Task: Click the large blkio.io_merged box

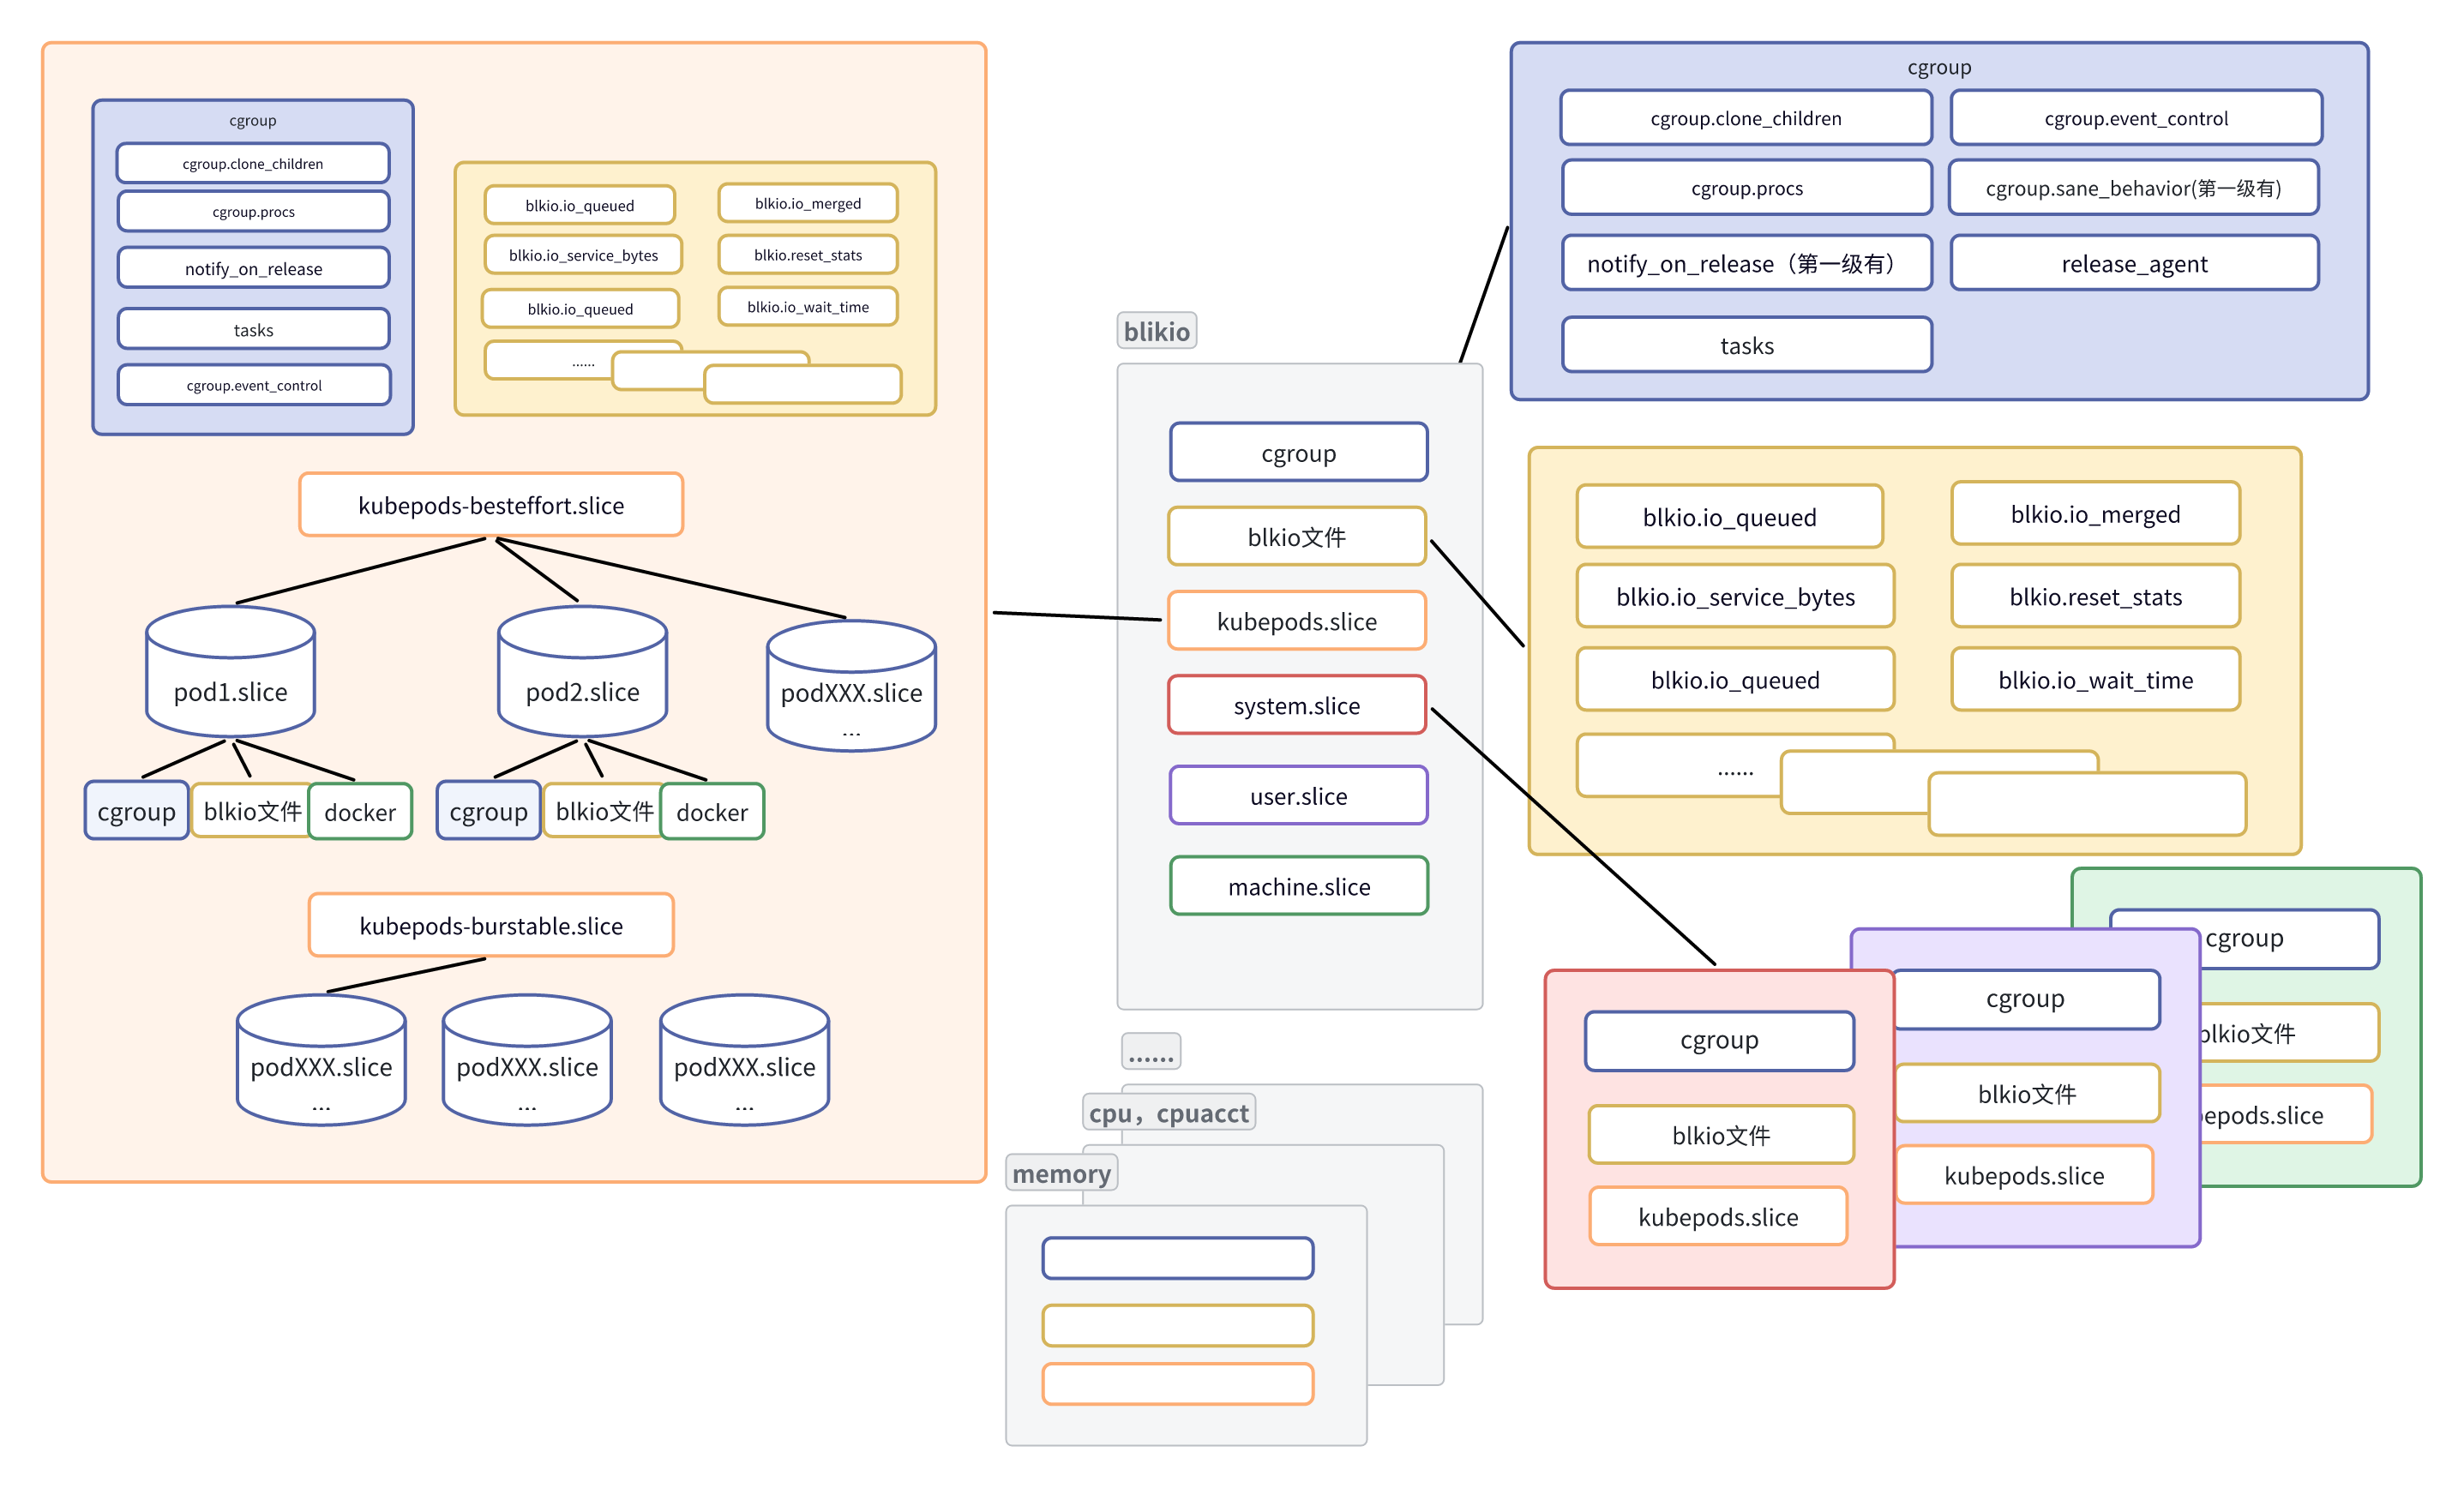Action: (x=2095, y=514)
